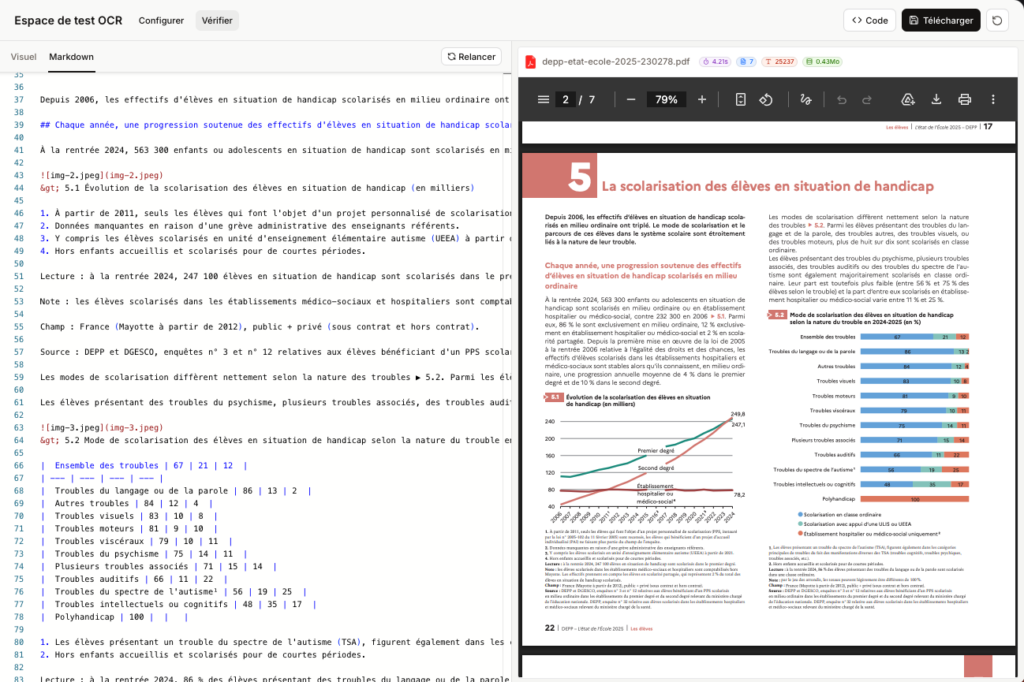Click the Télécharger button

point(940,19)
